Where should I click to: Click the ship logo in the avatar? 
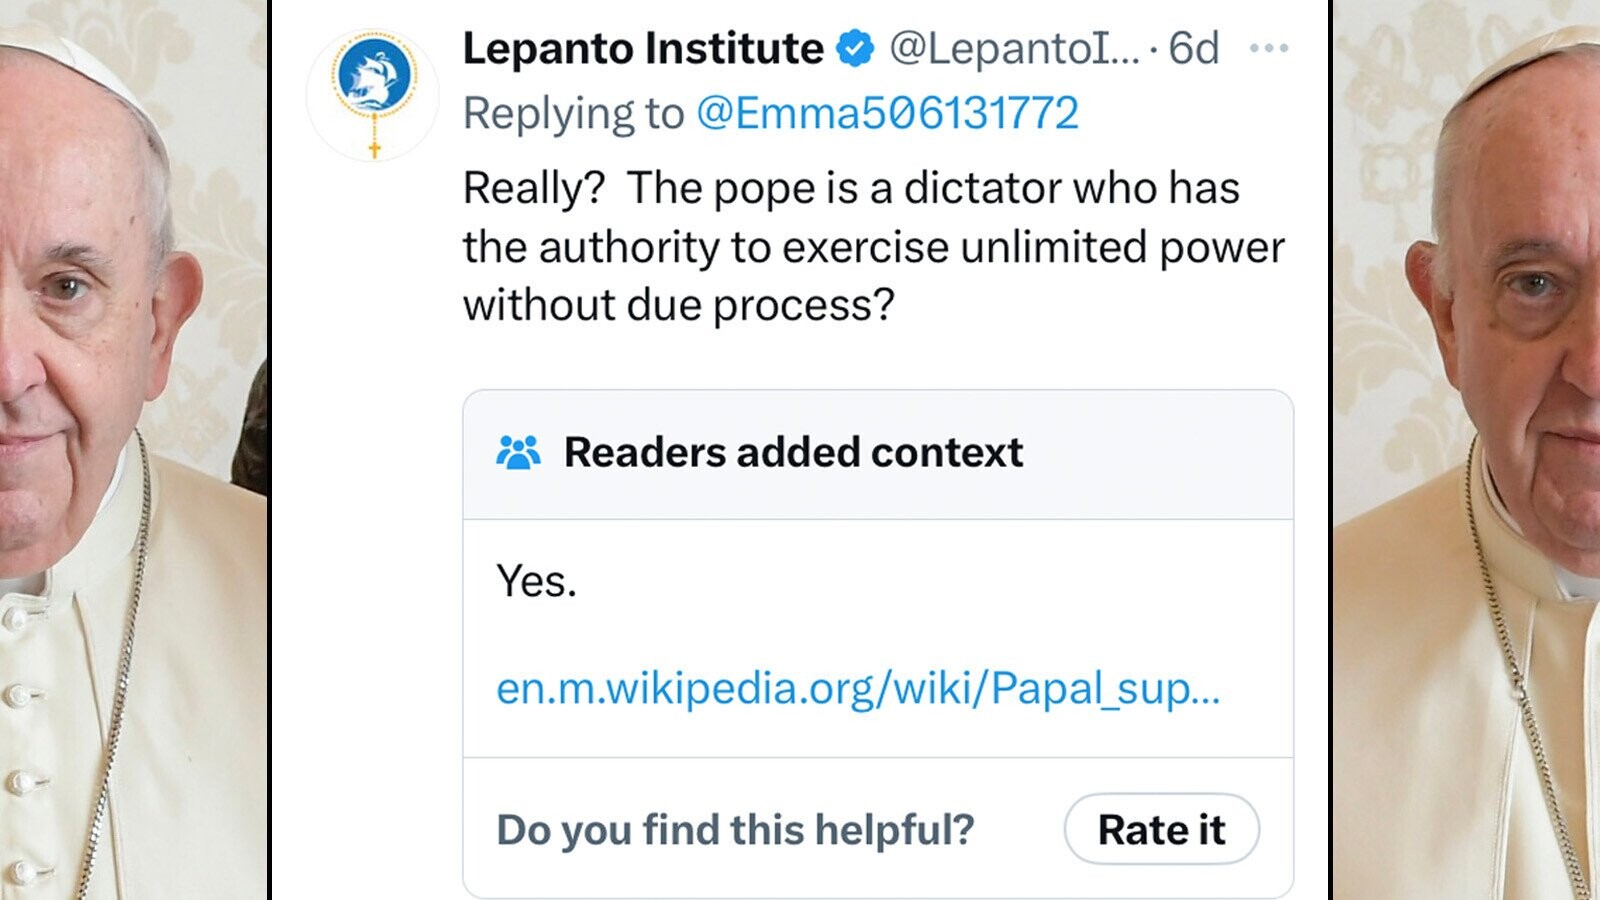tap(373, 75)
